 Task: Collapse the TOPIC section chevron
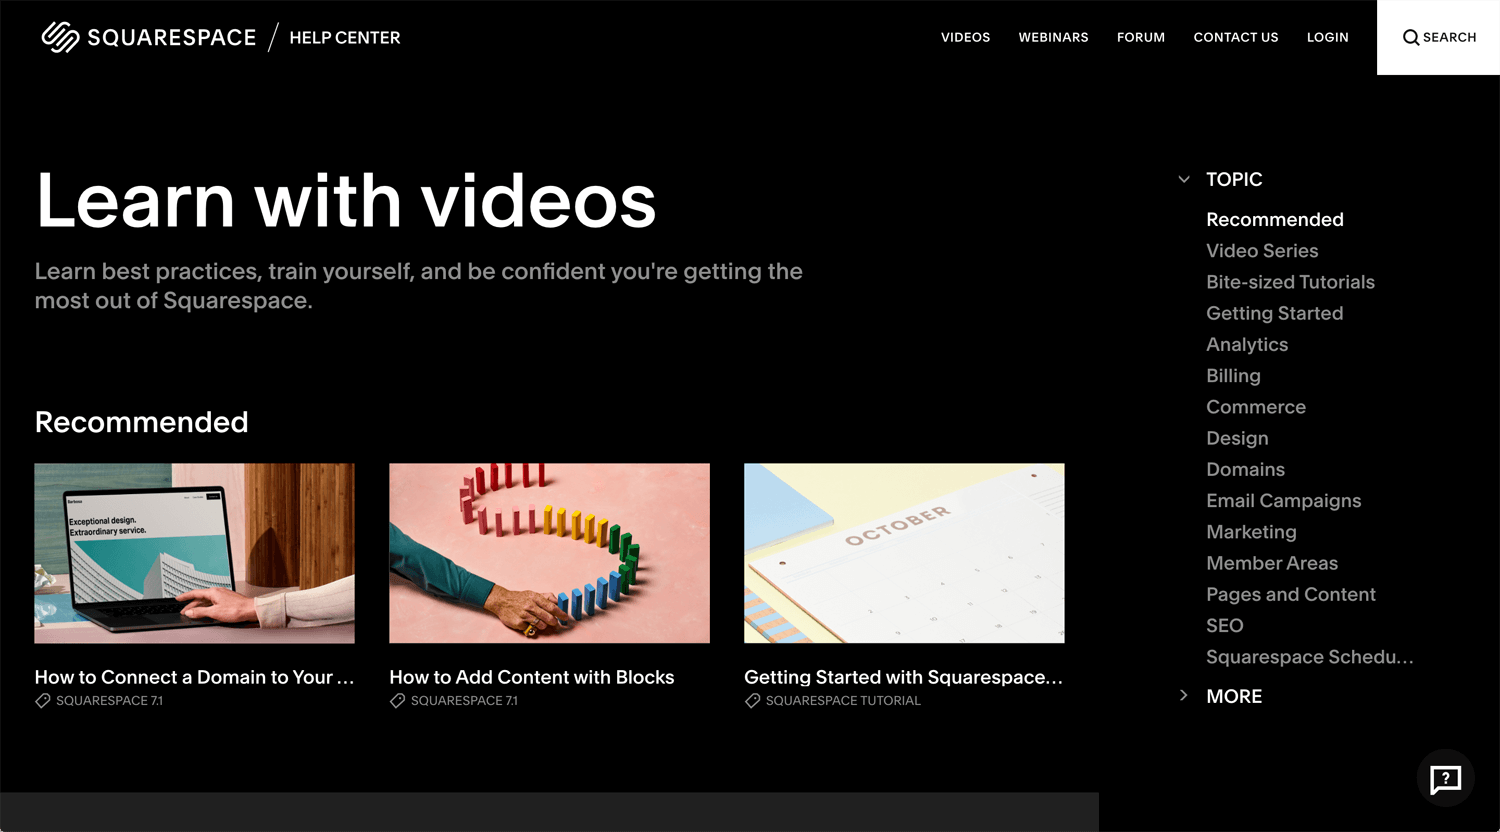(1184, 180)
